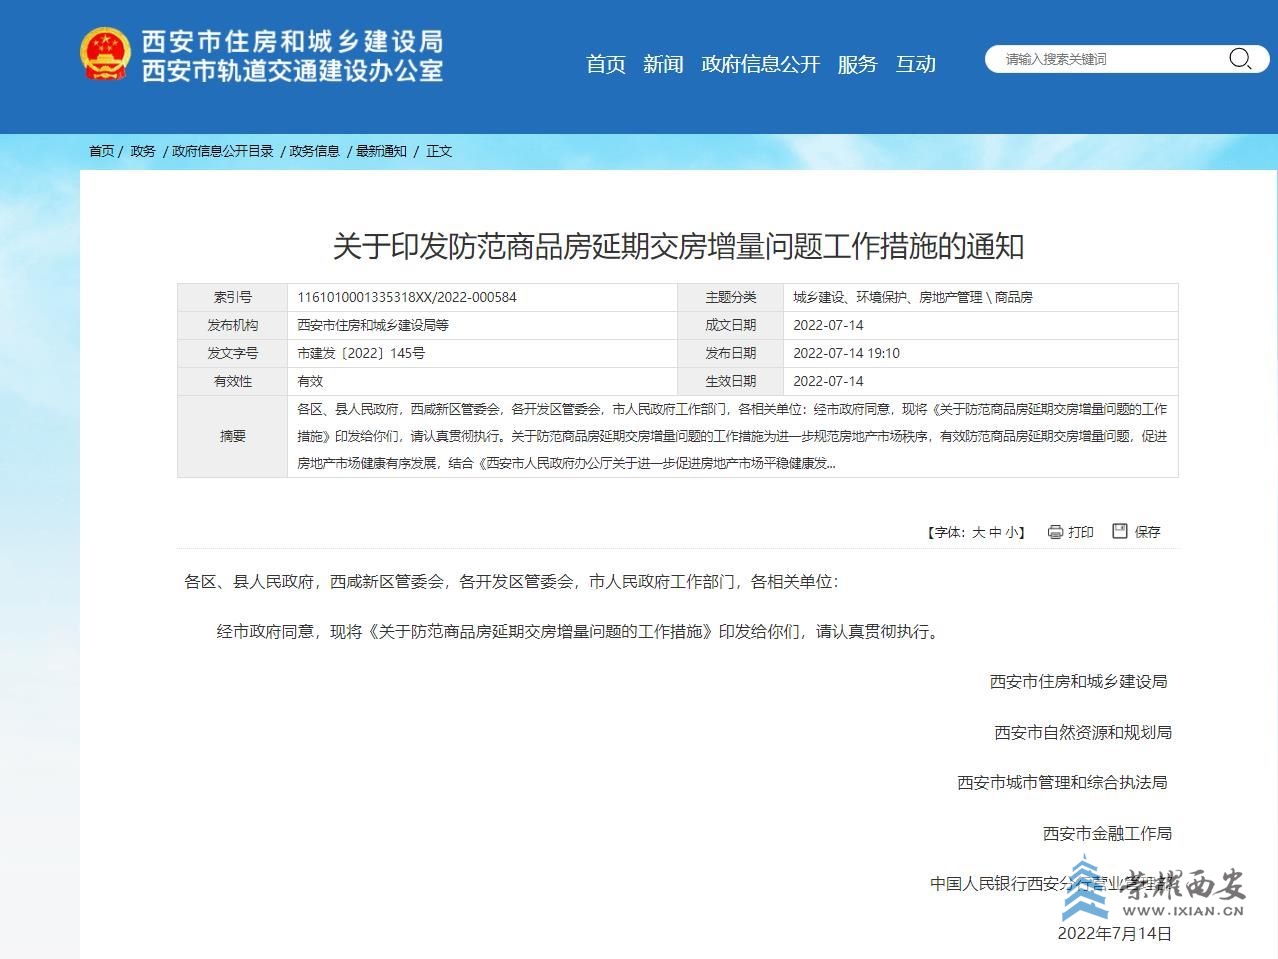The height and width of the screenshot is (959, 1278).
Task: Click 正文 in the breadcrumb
Action: coord(439,151)
